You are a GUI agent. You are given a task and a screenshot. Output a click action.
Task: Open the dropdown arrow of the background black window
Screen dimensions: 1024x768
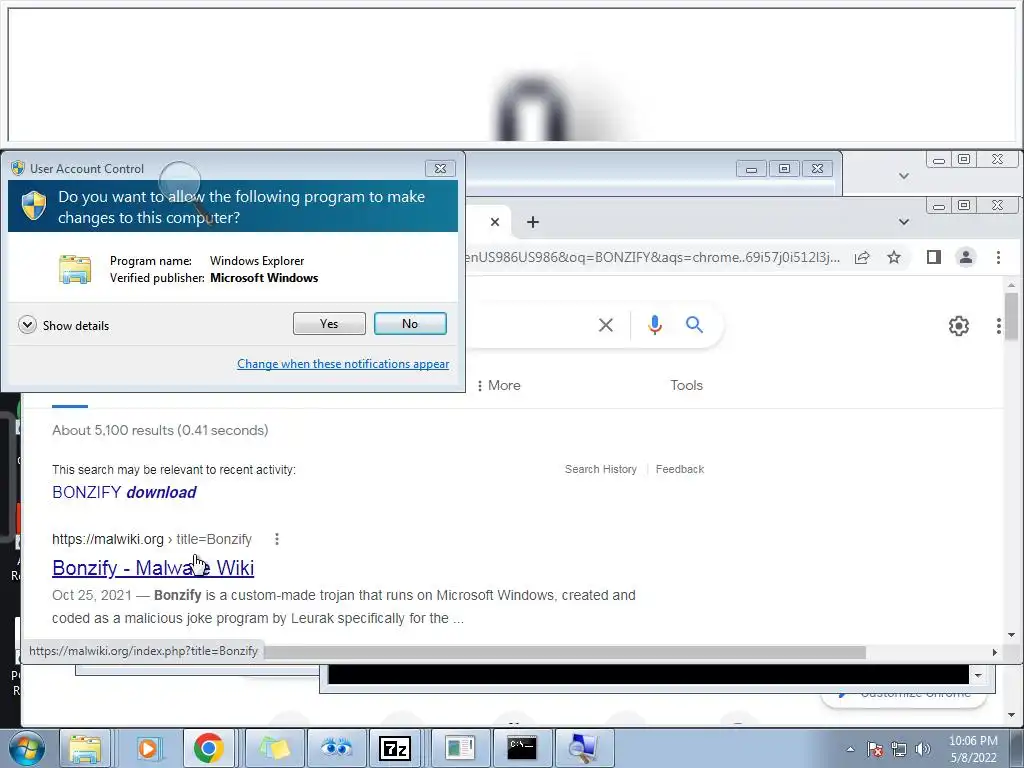coord(978,675)
